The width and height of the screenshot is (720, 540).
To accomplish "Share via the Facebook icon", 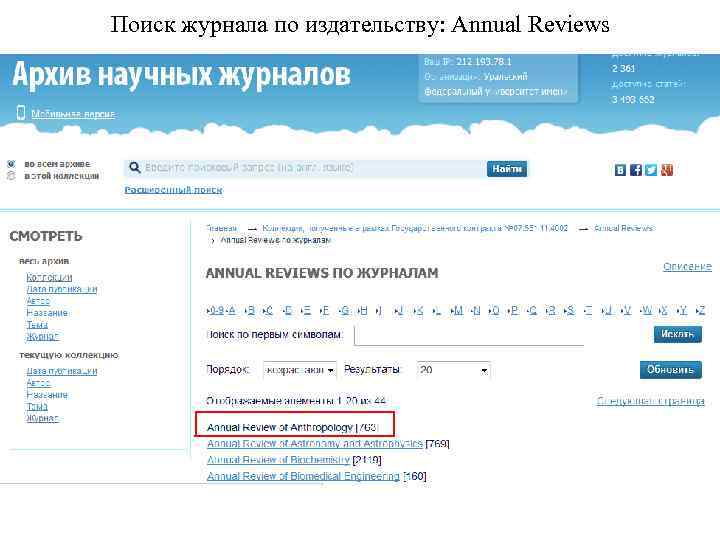I will 636,170.
